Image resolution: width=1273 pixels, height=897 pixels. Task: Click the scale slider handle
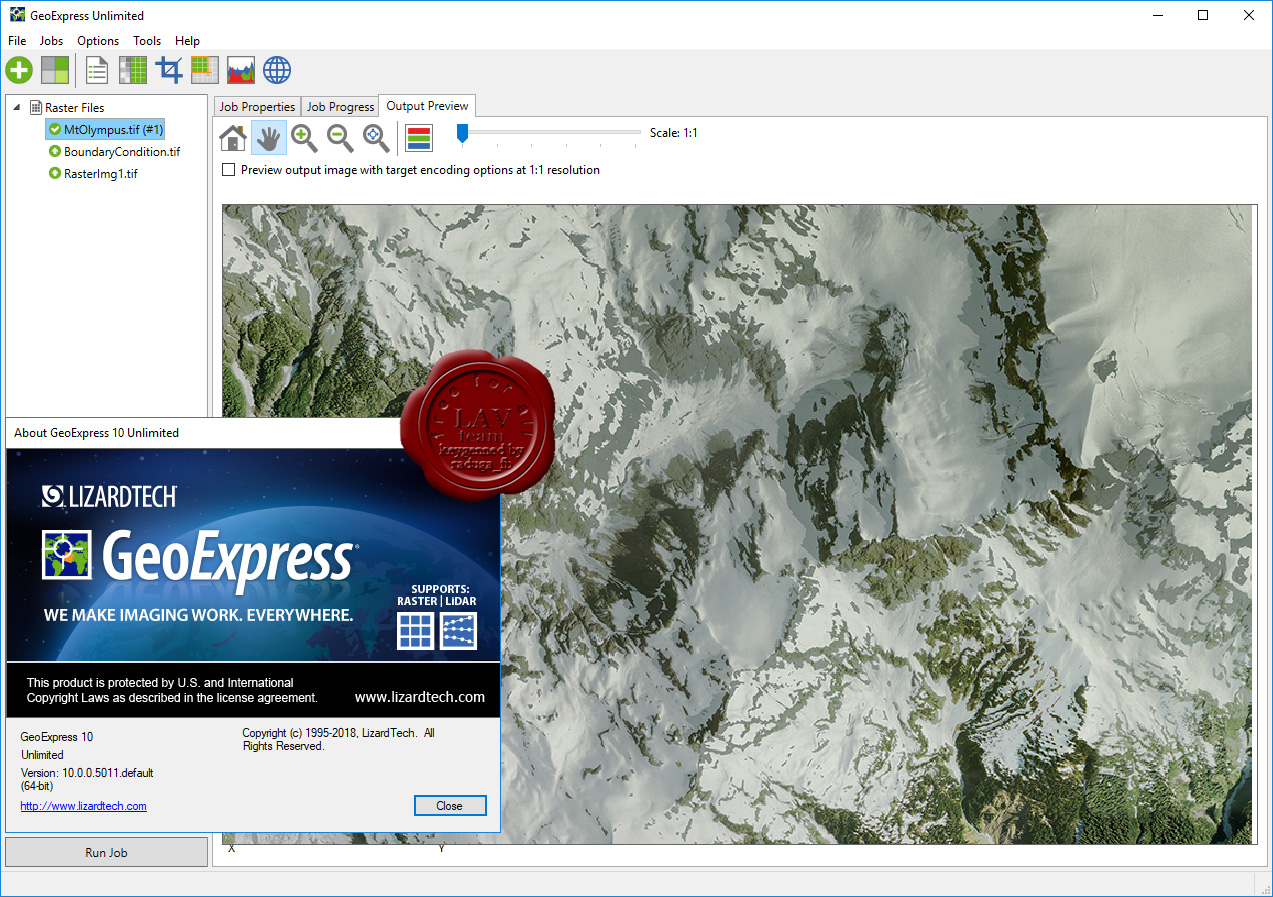(461, 133)
